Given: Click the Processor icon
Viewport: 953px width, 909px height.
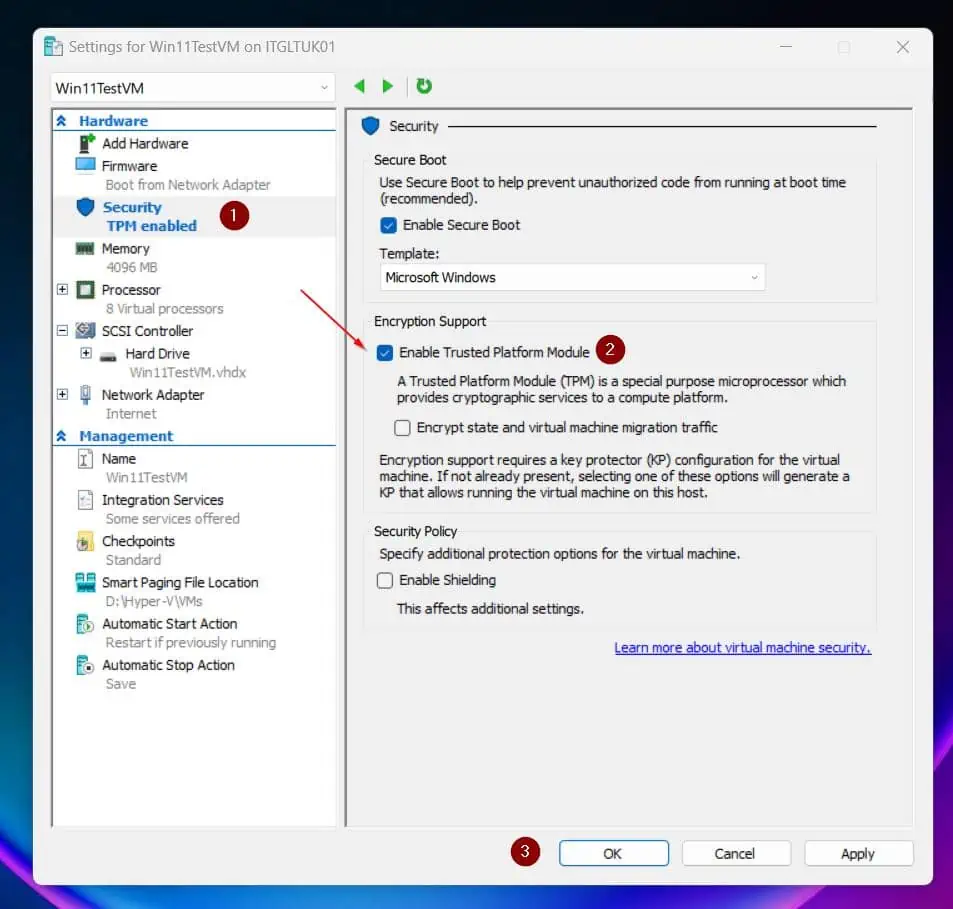Looking at the screenshot, I should point(86,290).
